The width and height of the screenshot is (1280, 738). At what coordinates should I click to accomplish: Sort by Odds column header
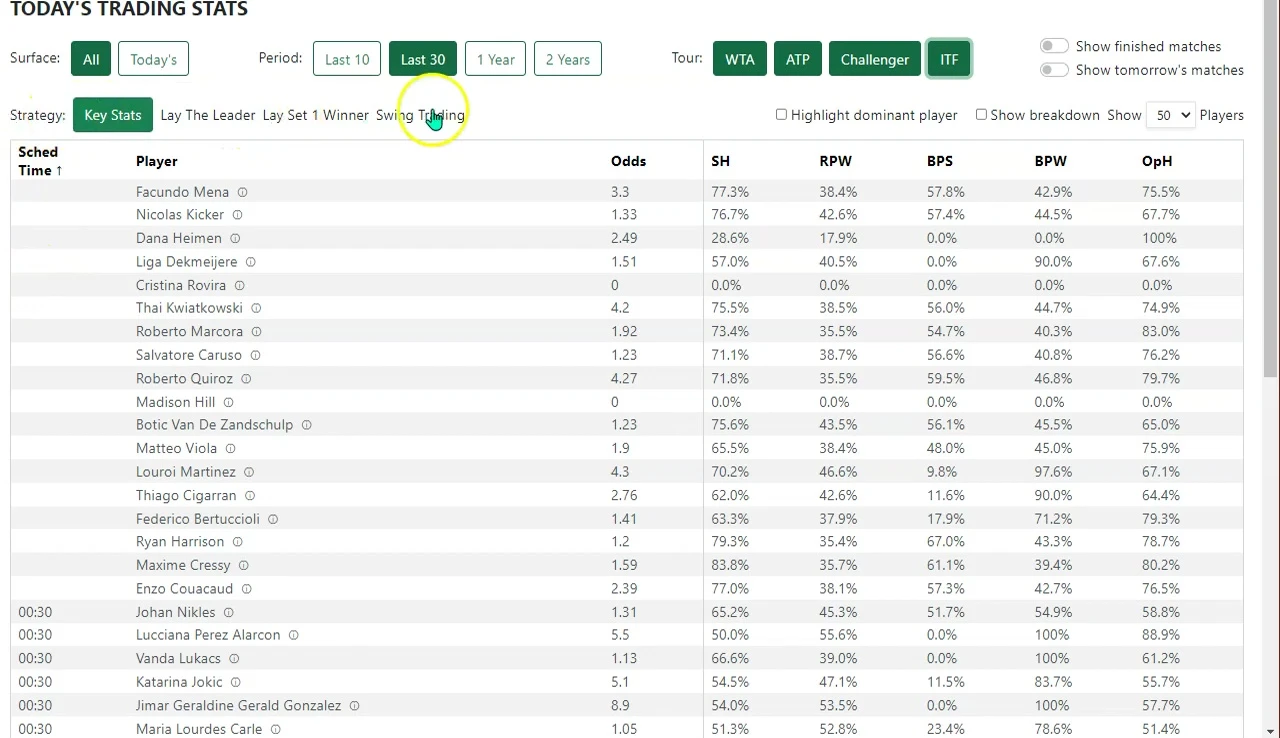point(629,161)
